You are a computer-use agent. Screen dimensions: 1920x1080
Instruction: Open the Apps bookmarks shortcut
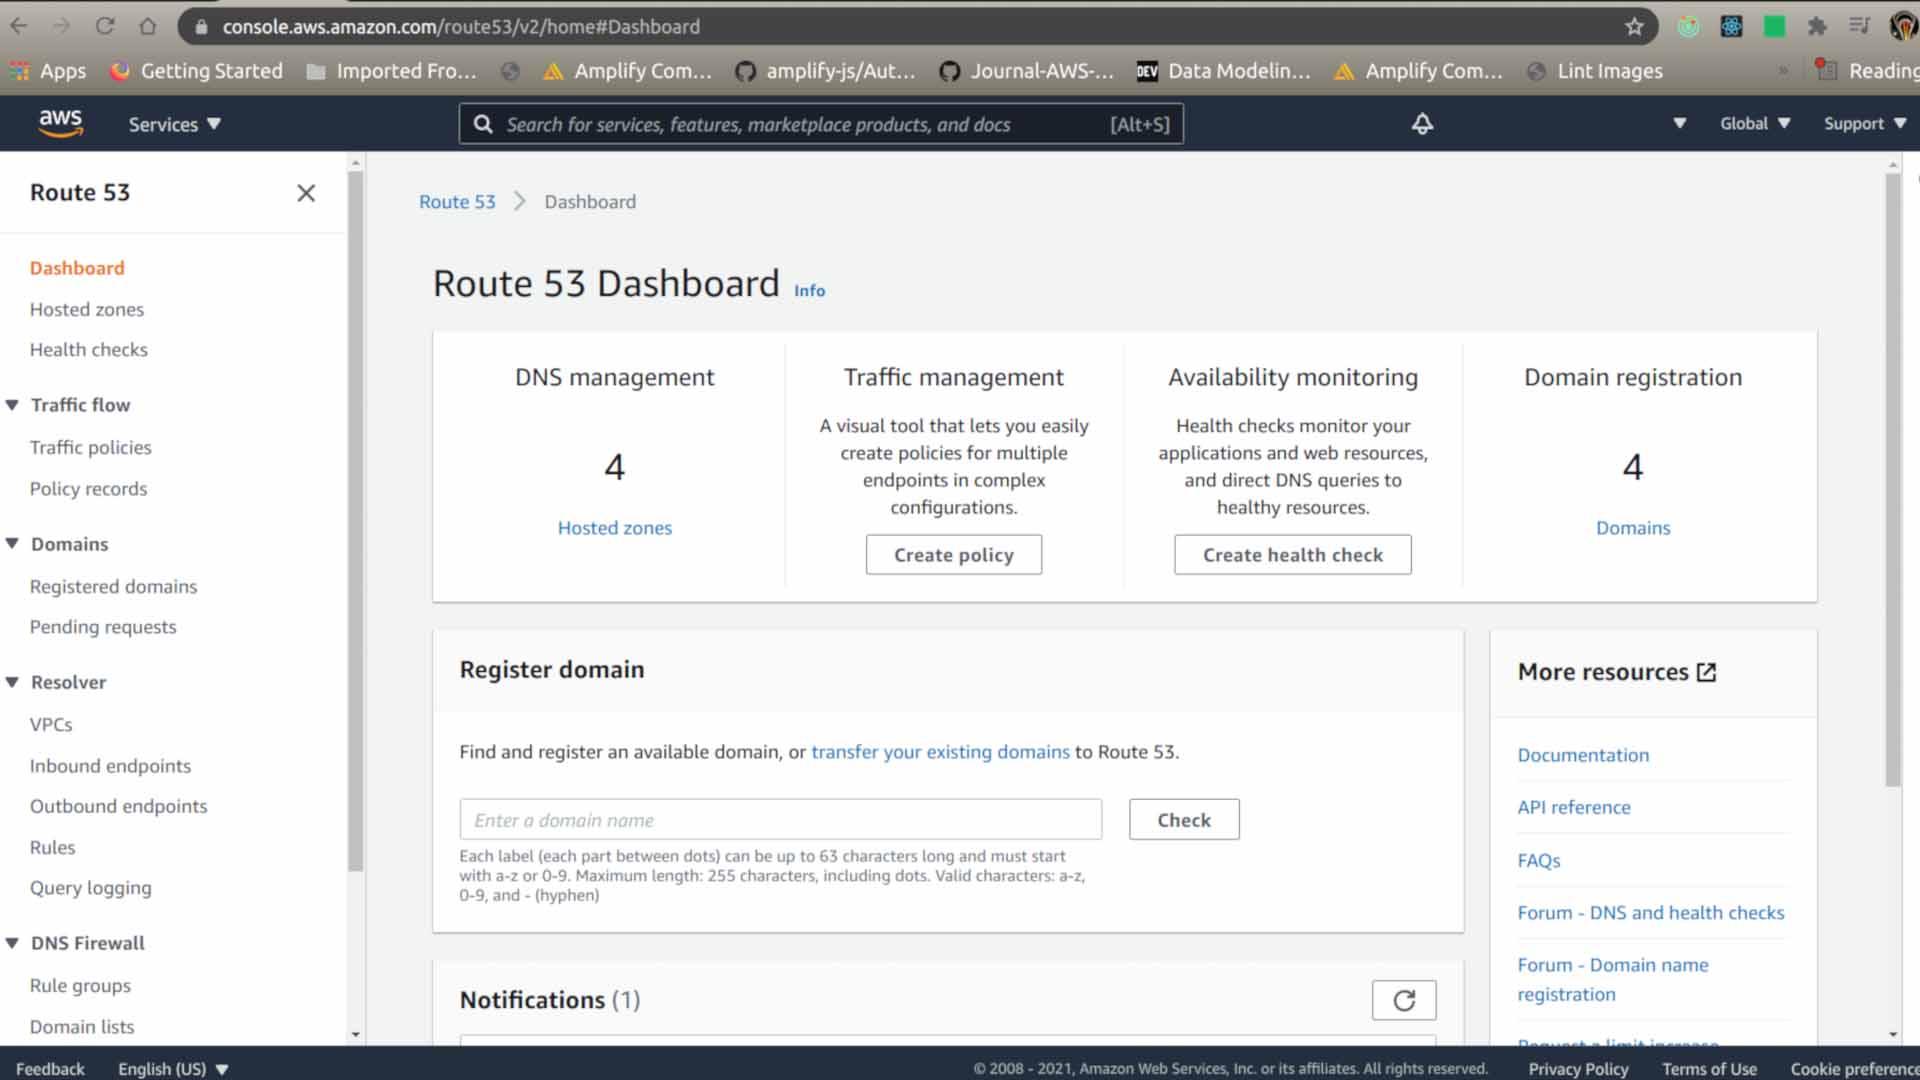coord(48,71)
